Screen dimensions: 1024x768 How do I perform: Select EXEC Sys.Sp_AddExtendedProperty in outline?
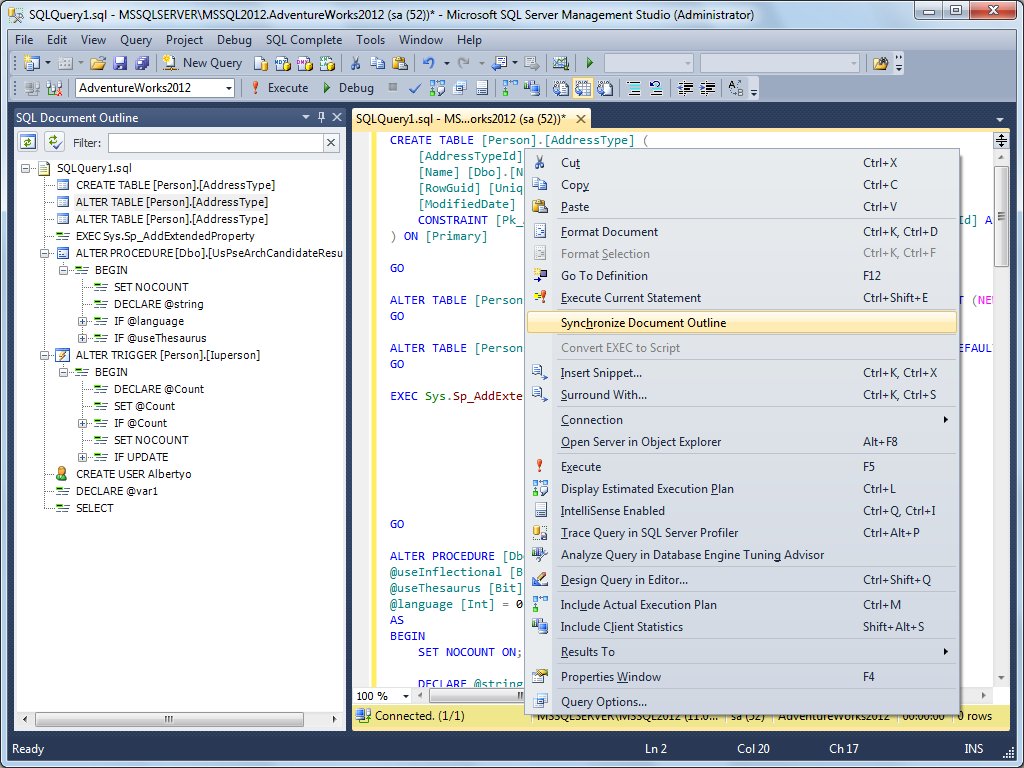pos(165,236)
